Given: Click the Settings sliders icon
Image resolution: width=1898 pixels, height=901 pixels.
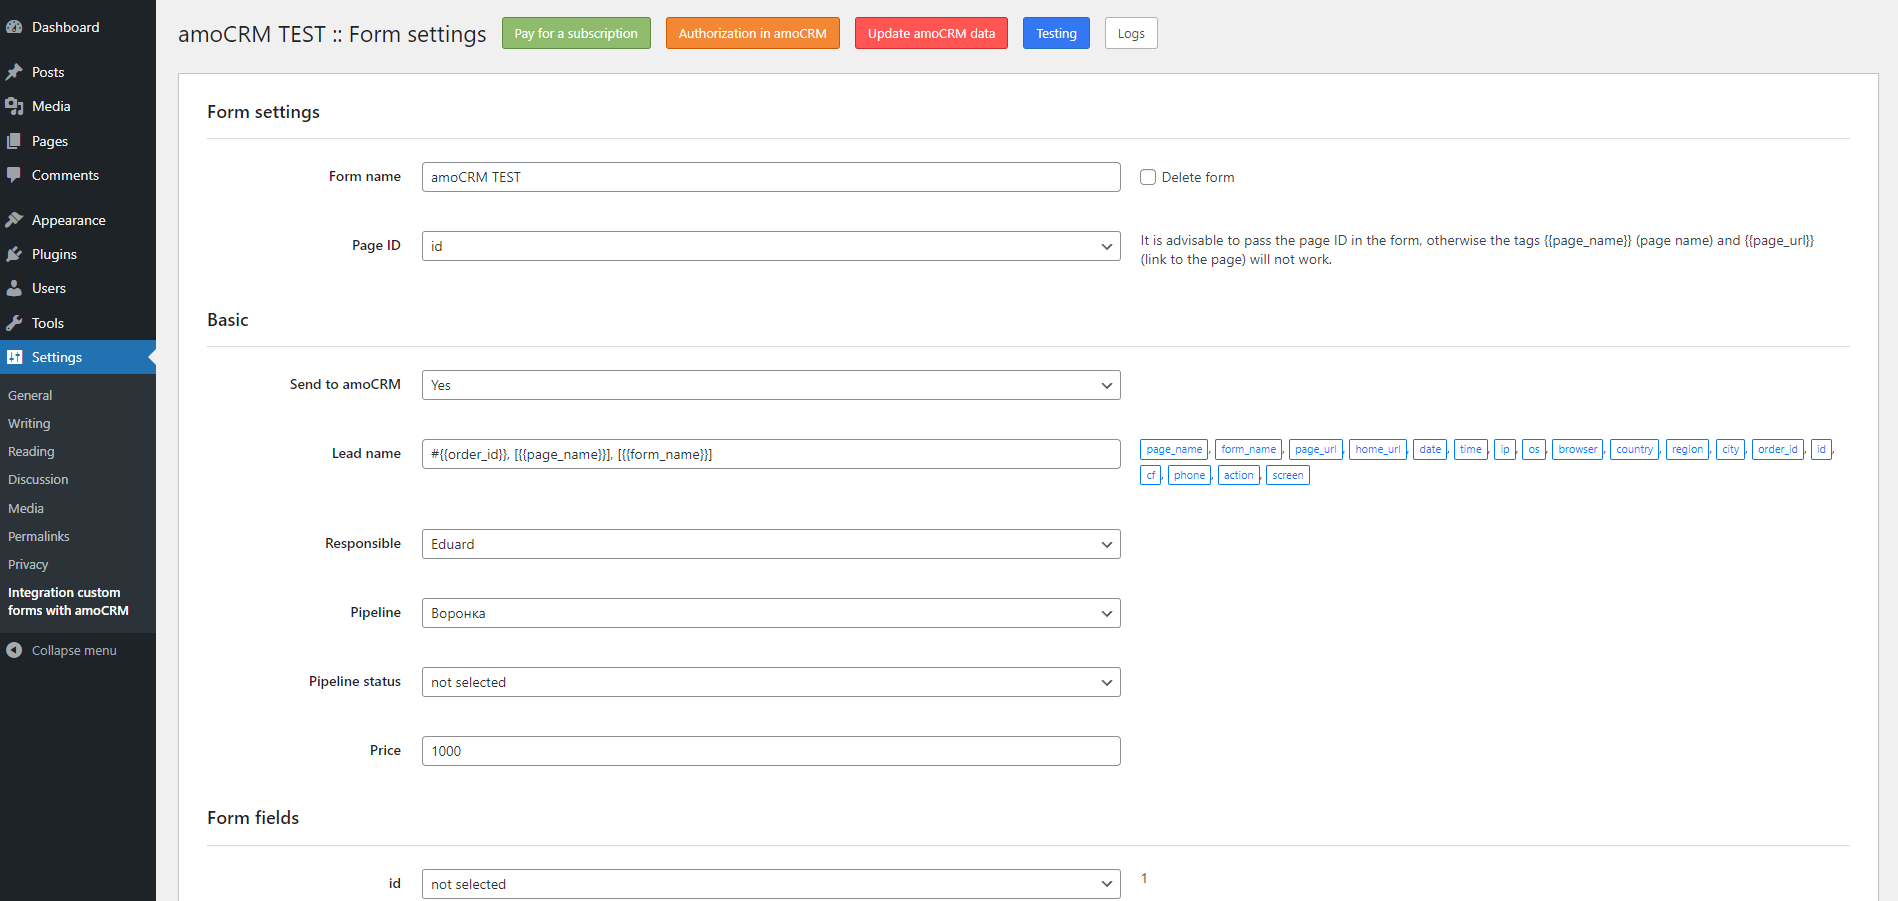Looking at the screenshot, I should pos(14,357).
